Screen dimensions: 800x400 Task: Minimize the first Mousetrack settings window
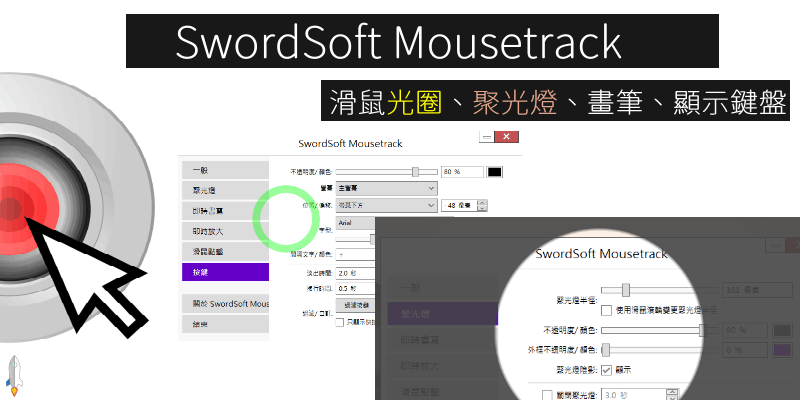486,136
